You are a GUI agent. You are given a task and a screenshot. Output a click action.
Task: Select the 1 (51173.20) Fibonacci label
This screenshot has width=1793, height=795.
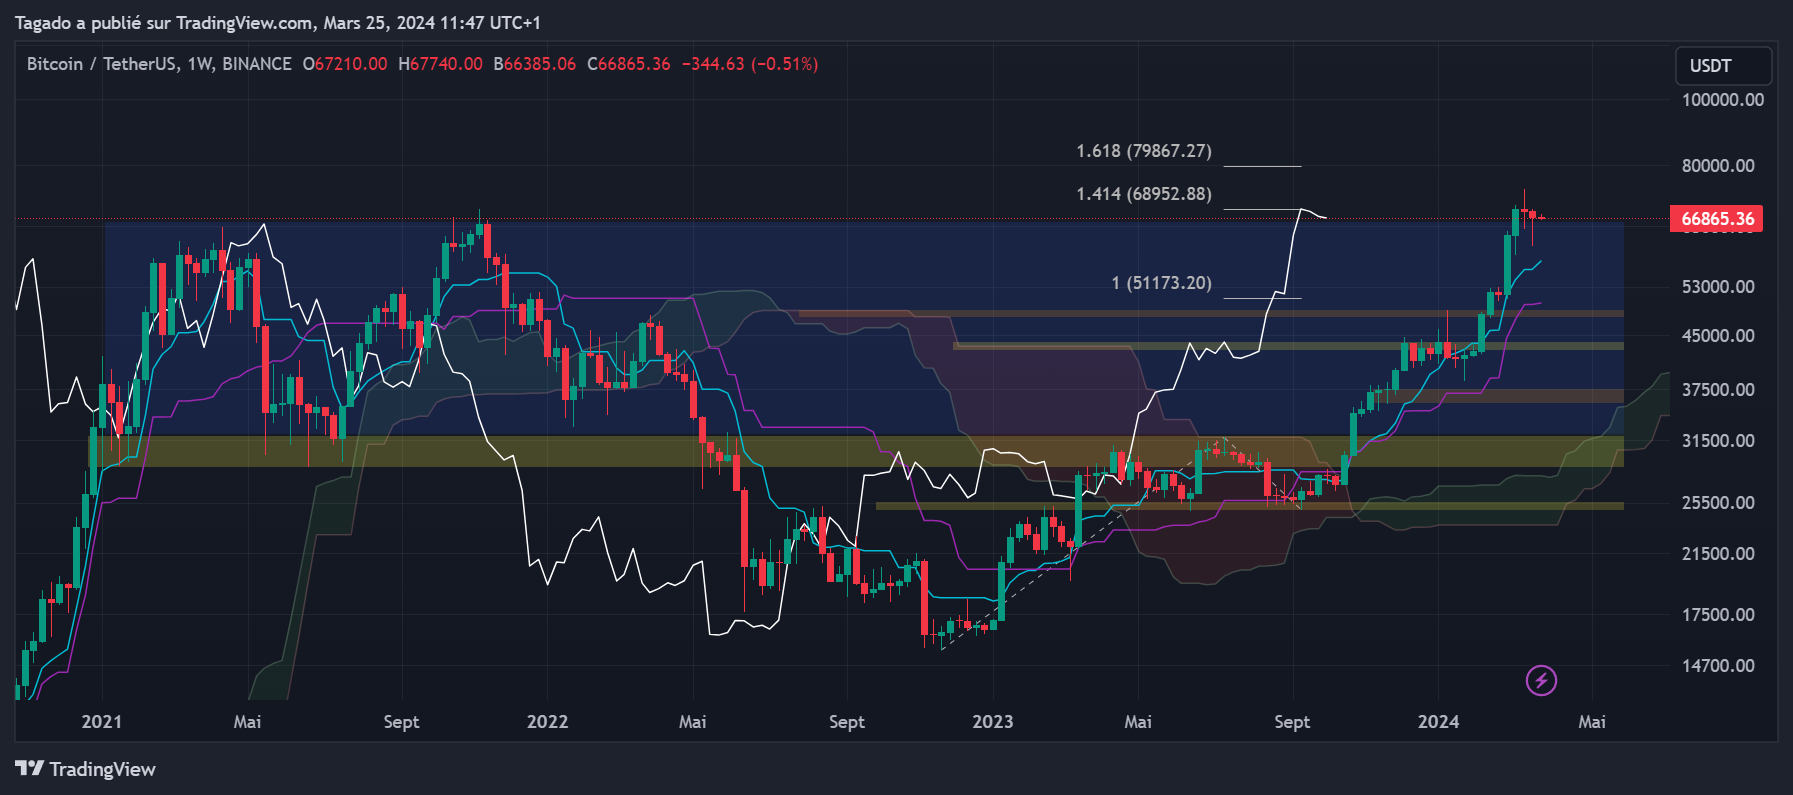(1161, 283)
